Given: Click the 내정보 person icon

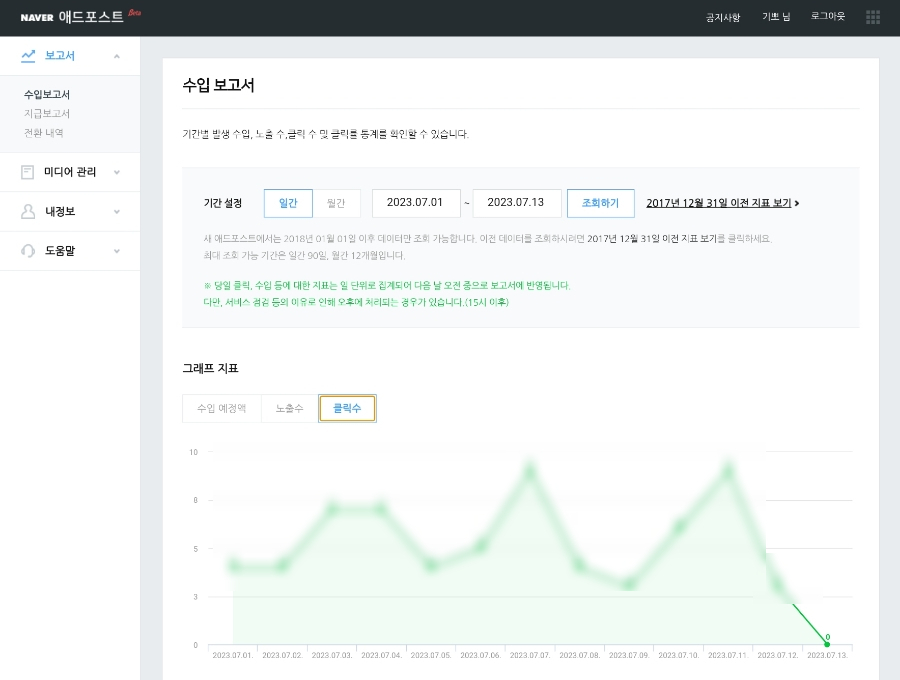Looking at the screenshot, I should (x=28, y=212).
